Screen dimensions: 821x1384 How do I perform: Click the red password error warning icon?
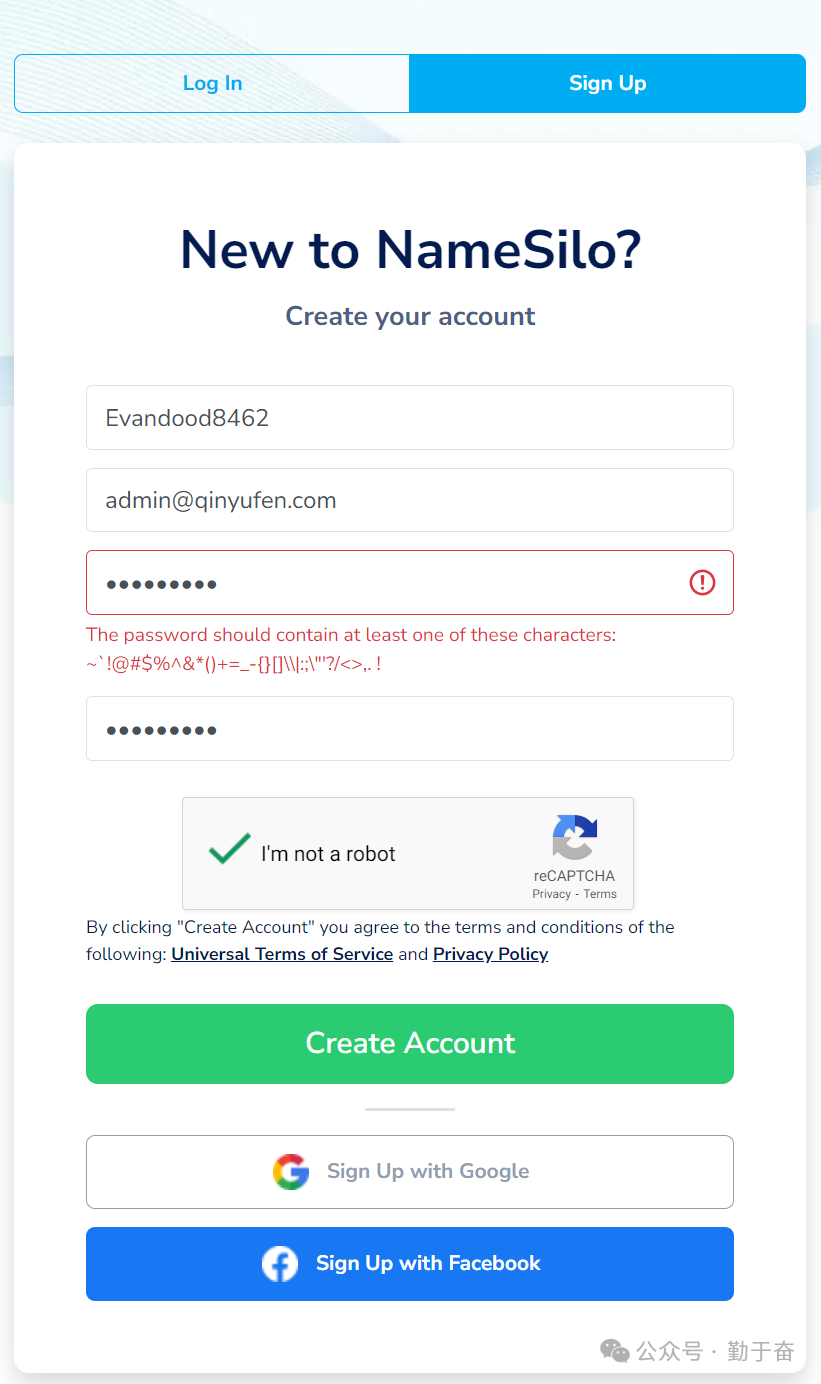[x=702, y=582]
